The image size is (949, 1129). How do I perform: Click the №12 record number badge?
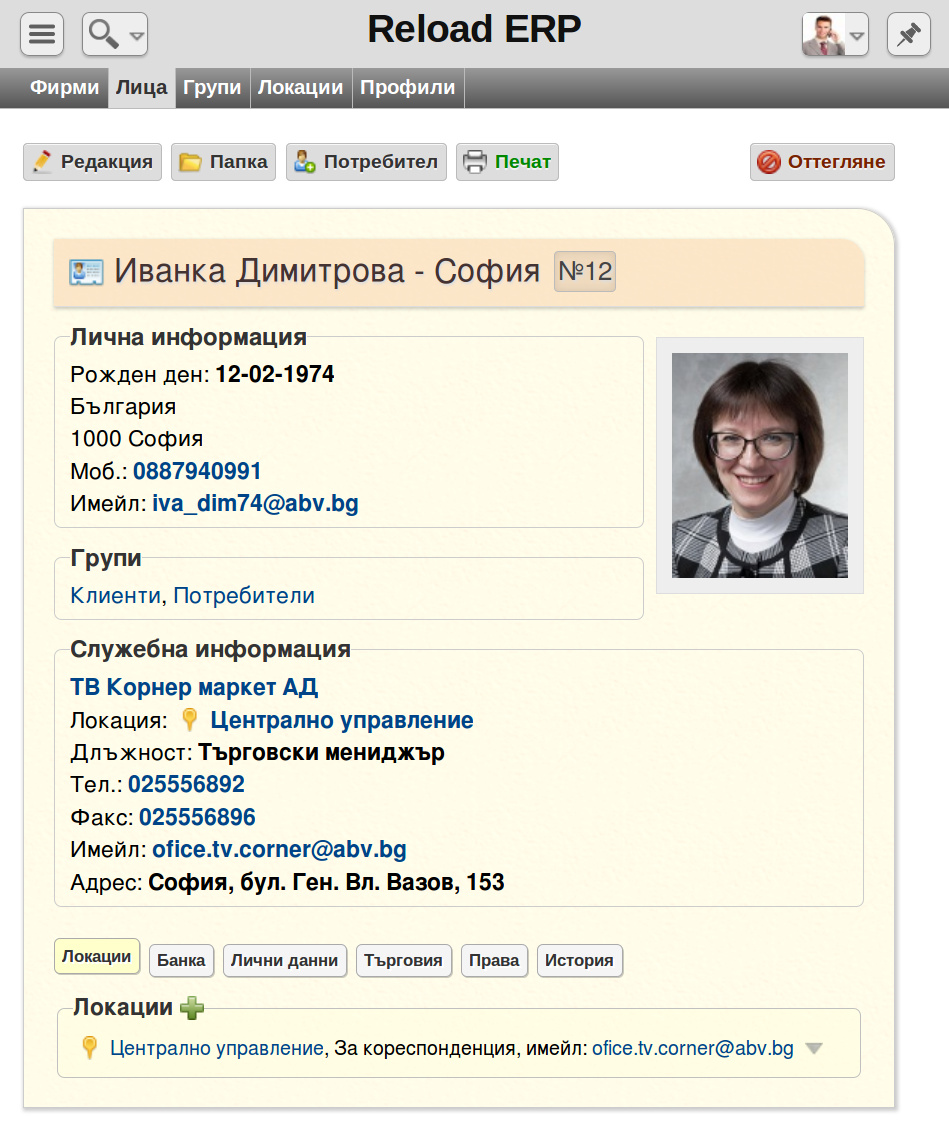tap(585, 271)
